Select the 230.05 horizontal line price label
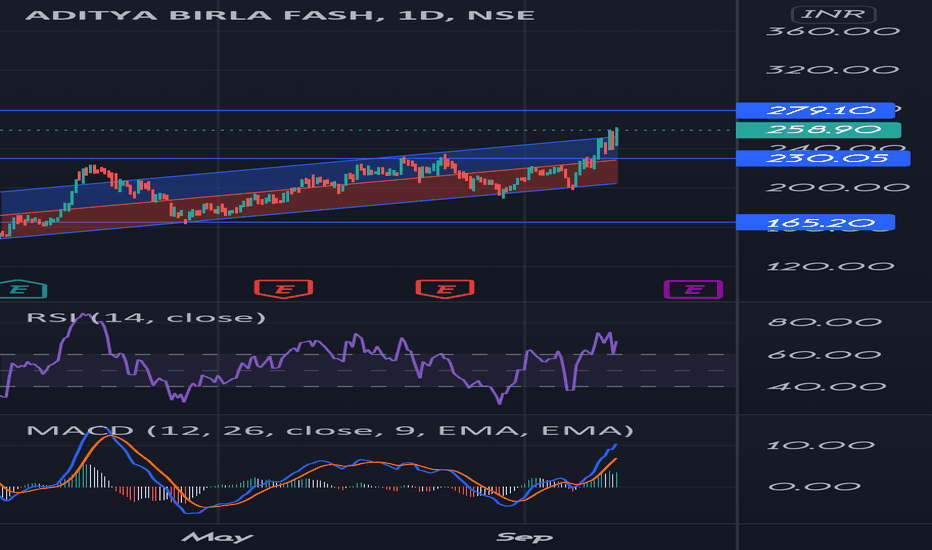This screenshot has height=550, width=932. pos(823,158)
